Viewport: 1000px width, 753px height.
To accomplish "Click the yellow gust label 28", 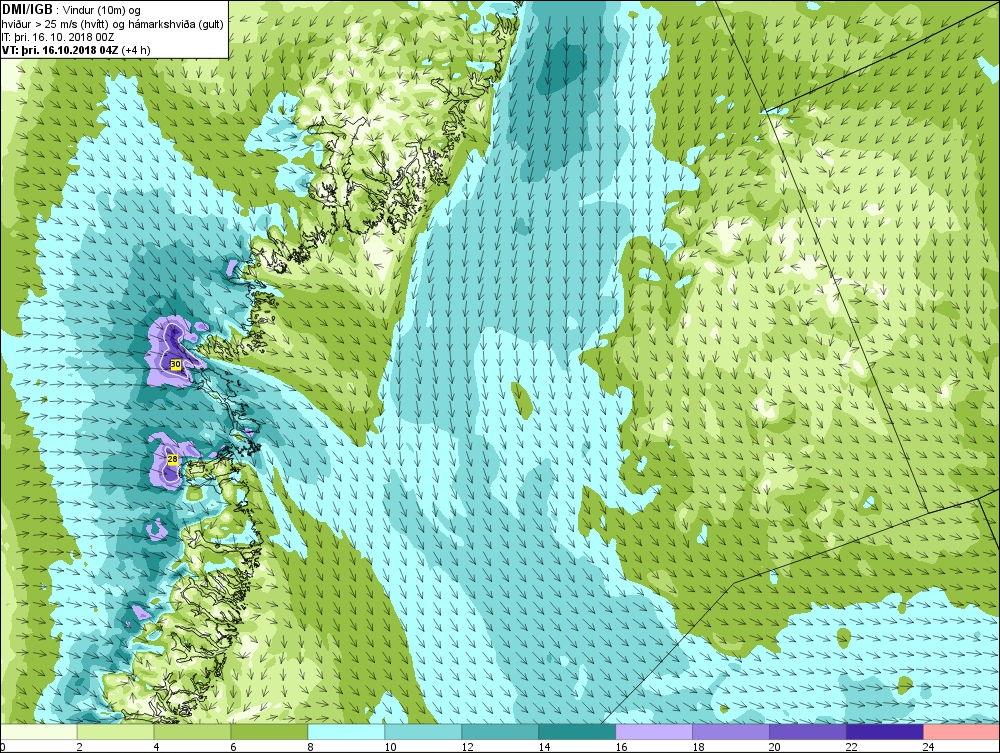I will pyautogui.click(x=172, y=458).
